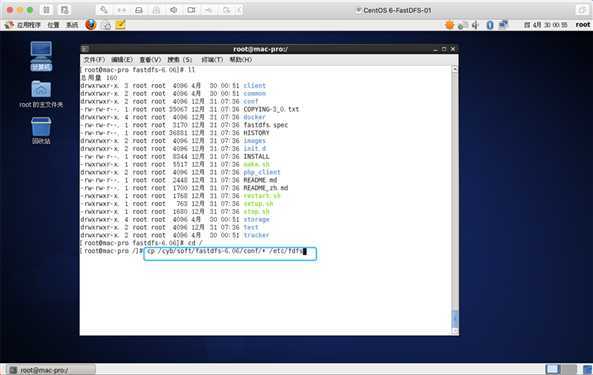
Task: Open VMware settings wrench icon
Action: (103, 10)
